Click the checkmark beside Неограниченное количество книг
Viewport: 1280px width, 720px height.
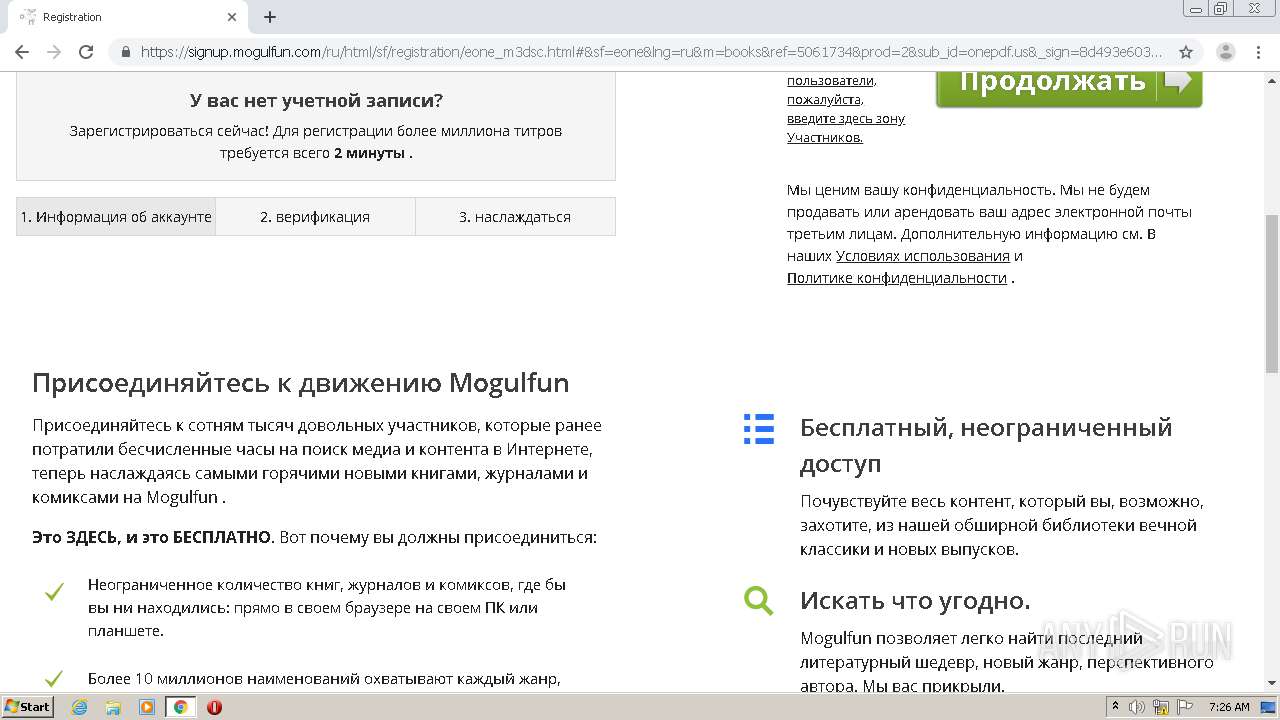coord(54,592)
